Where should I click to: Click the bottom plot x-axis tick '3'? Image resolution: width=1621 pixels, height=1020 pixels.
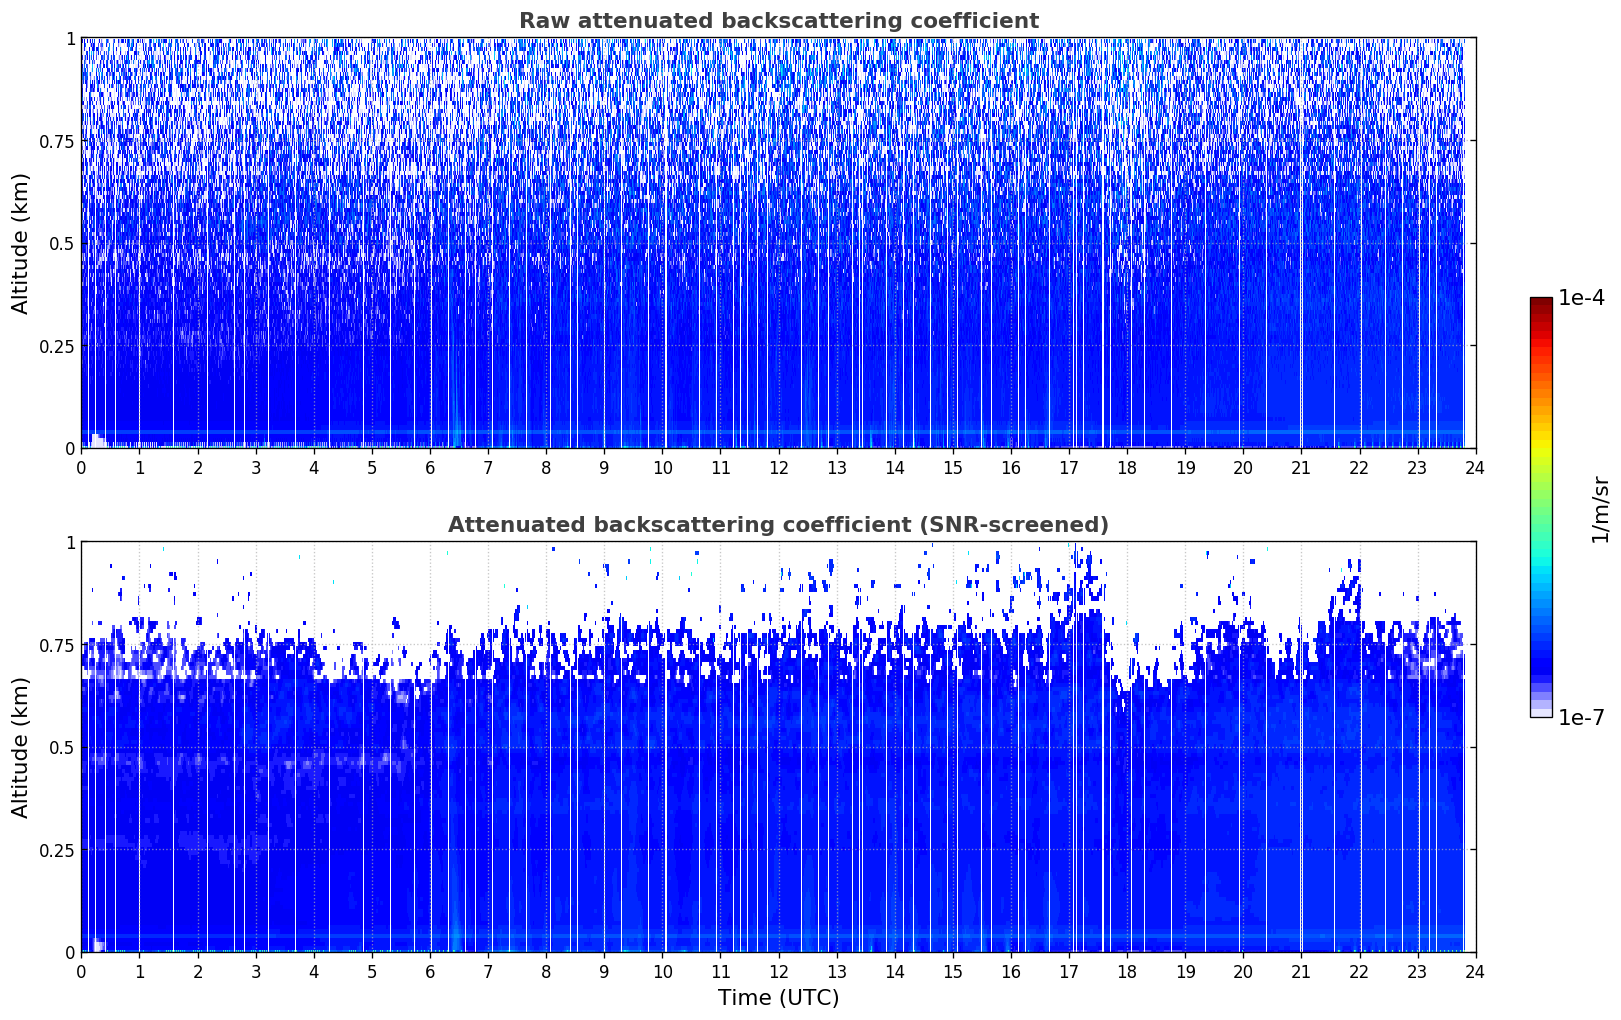[256, 972]
